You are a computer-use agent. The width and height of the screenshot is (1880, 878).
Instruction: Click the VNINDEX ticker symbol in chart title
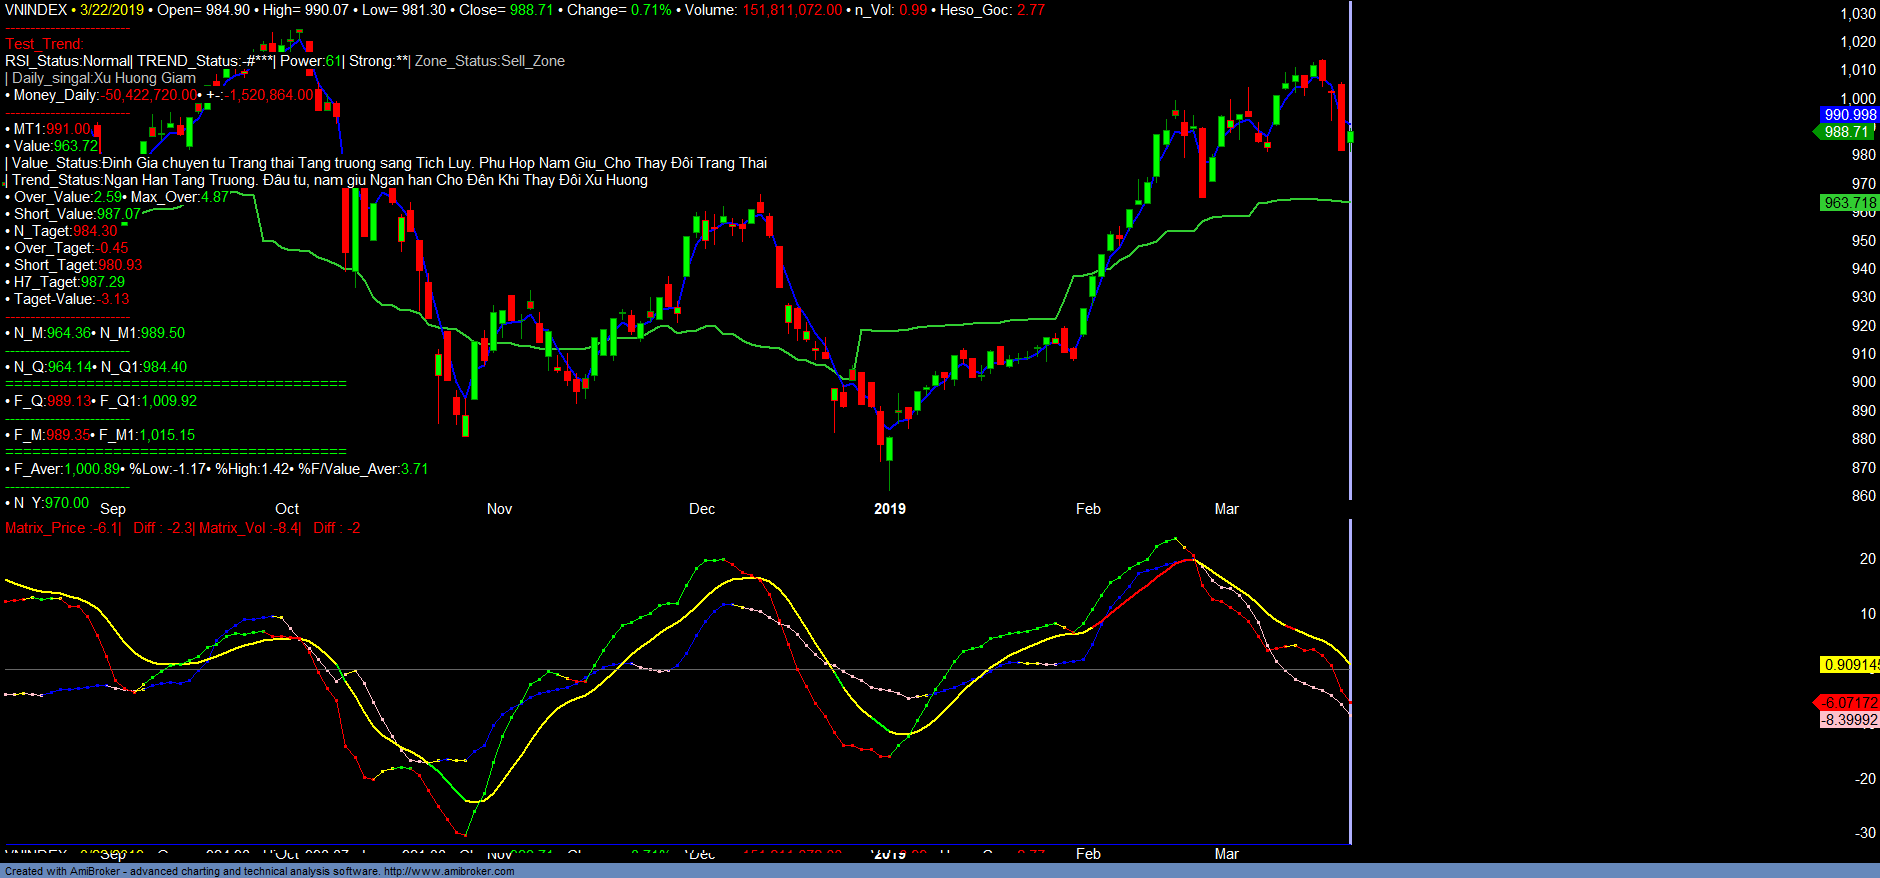36,10
